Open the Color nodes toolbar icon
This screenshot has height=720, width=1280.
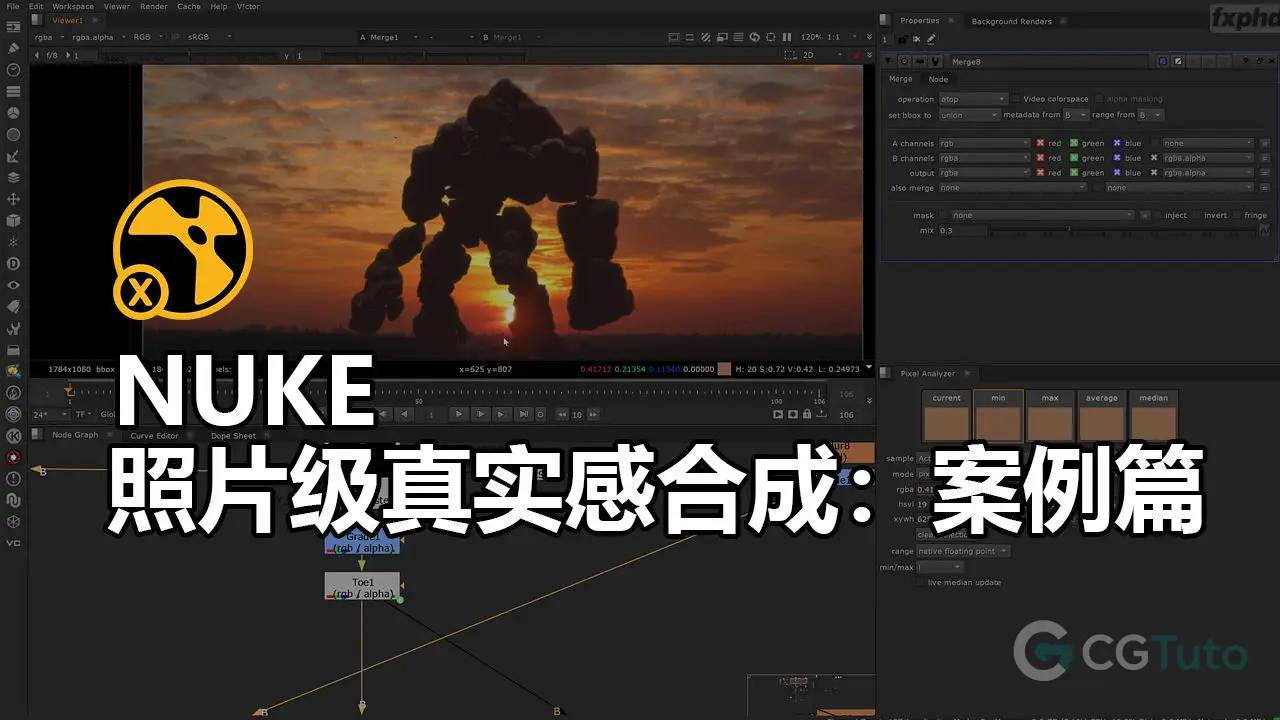(x=14, y=112)
